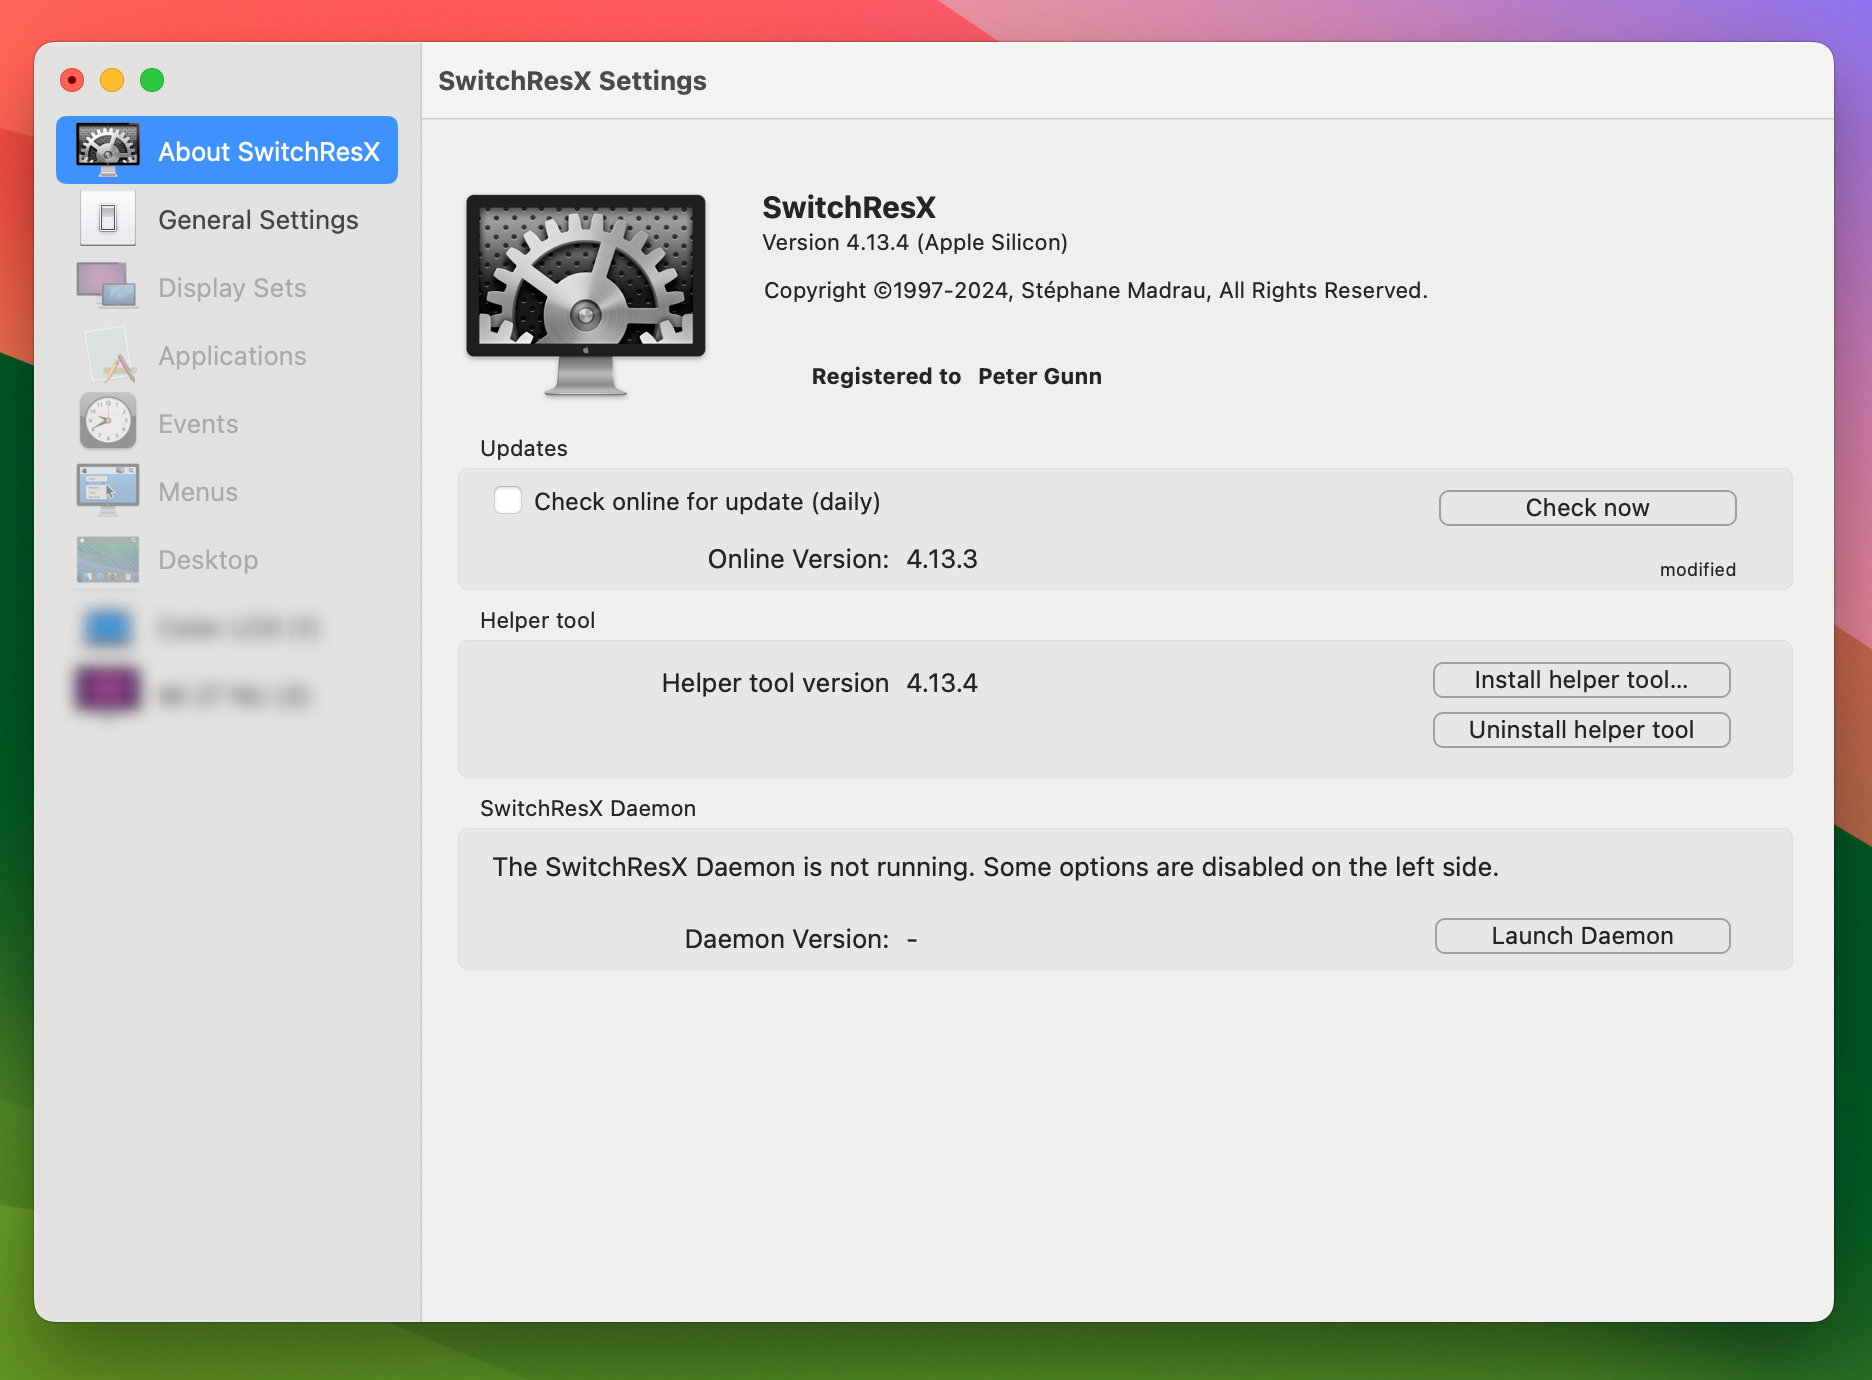Click the Events clock icon
The height and width of the screenshot is (1380, 1872).
coord(108,421)
